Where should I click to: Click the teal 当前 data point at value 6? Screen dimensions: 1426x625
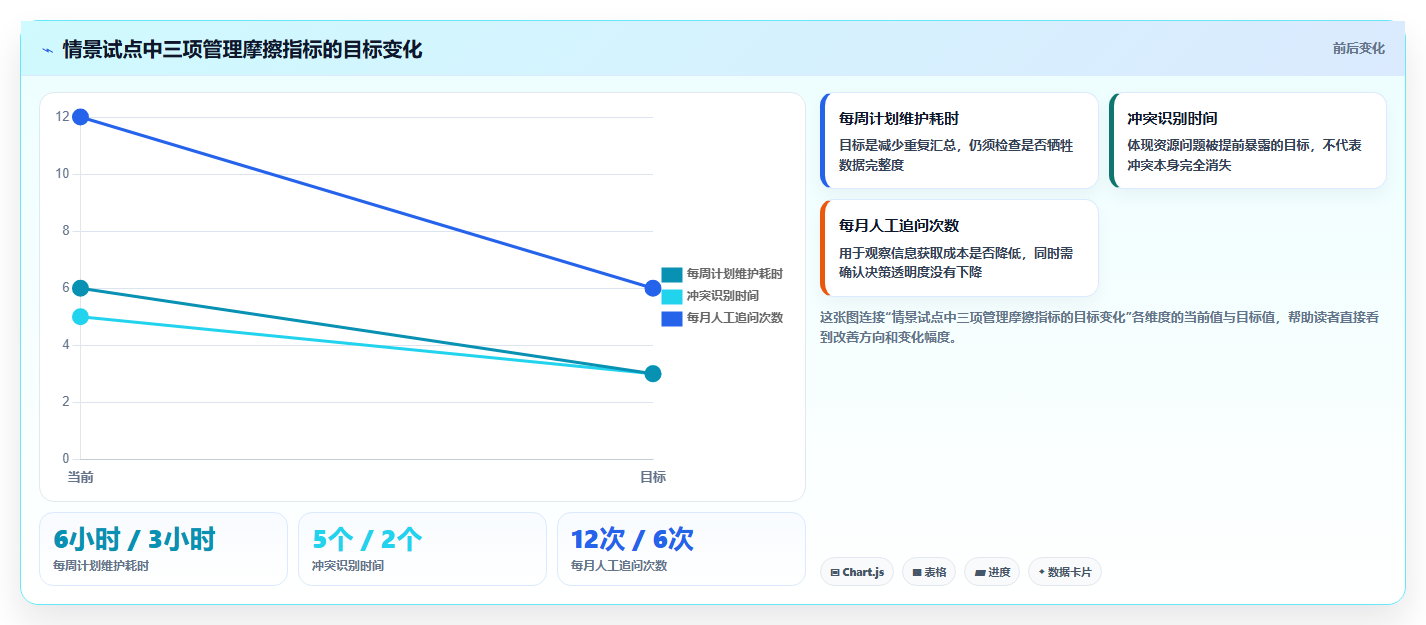click(81, 288)
